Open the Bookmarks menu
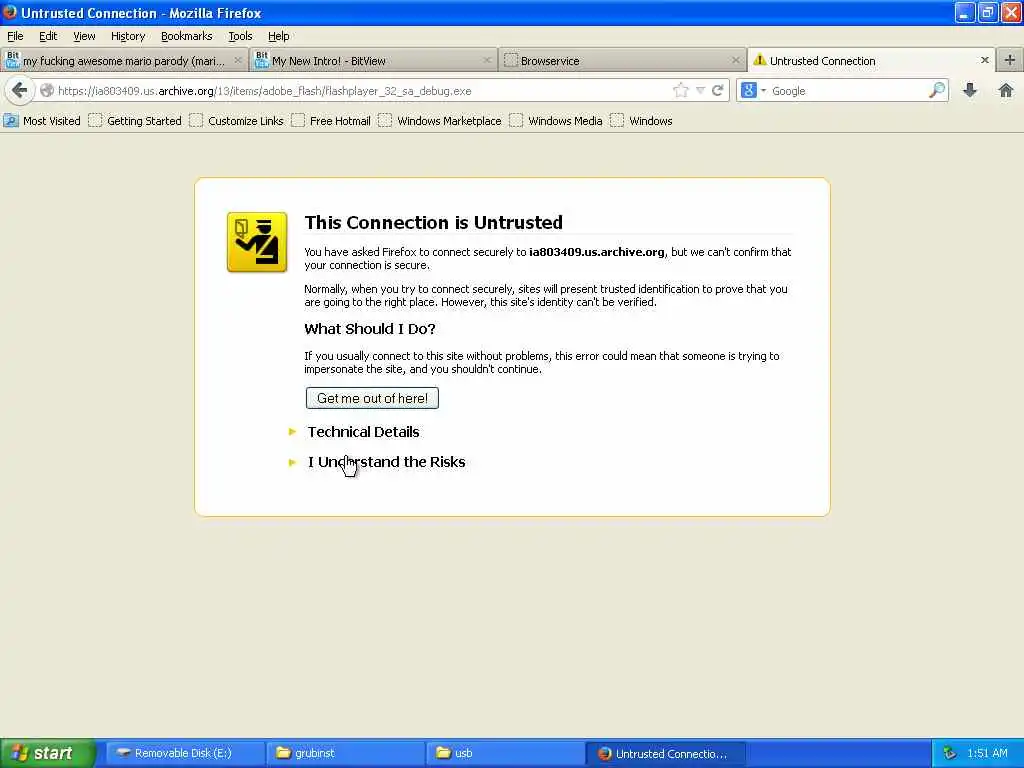The image size is (1024, 768). click(187, 36)
